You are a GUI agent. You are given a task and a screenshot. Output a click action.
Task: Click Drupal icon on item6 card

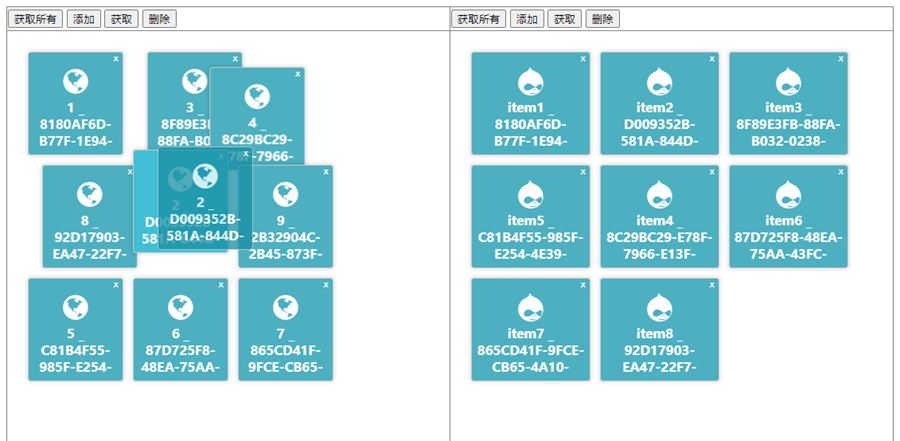click(x=789, y=195)
